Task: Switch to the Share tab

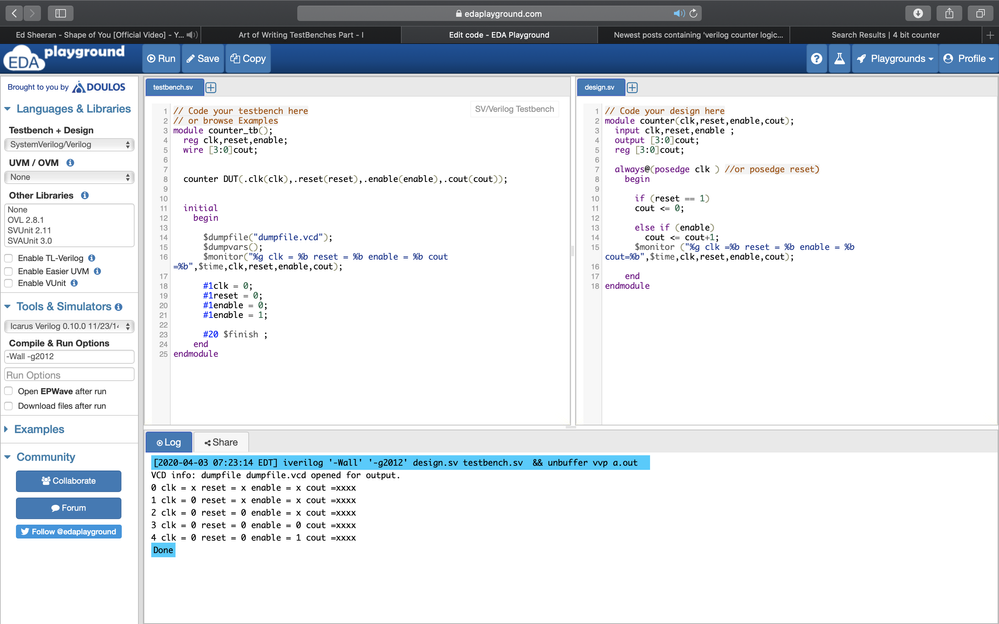Action: coord(221,442)
